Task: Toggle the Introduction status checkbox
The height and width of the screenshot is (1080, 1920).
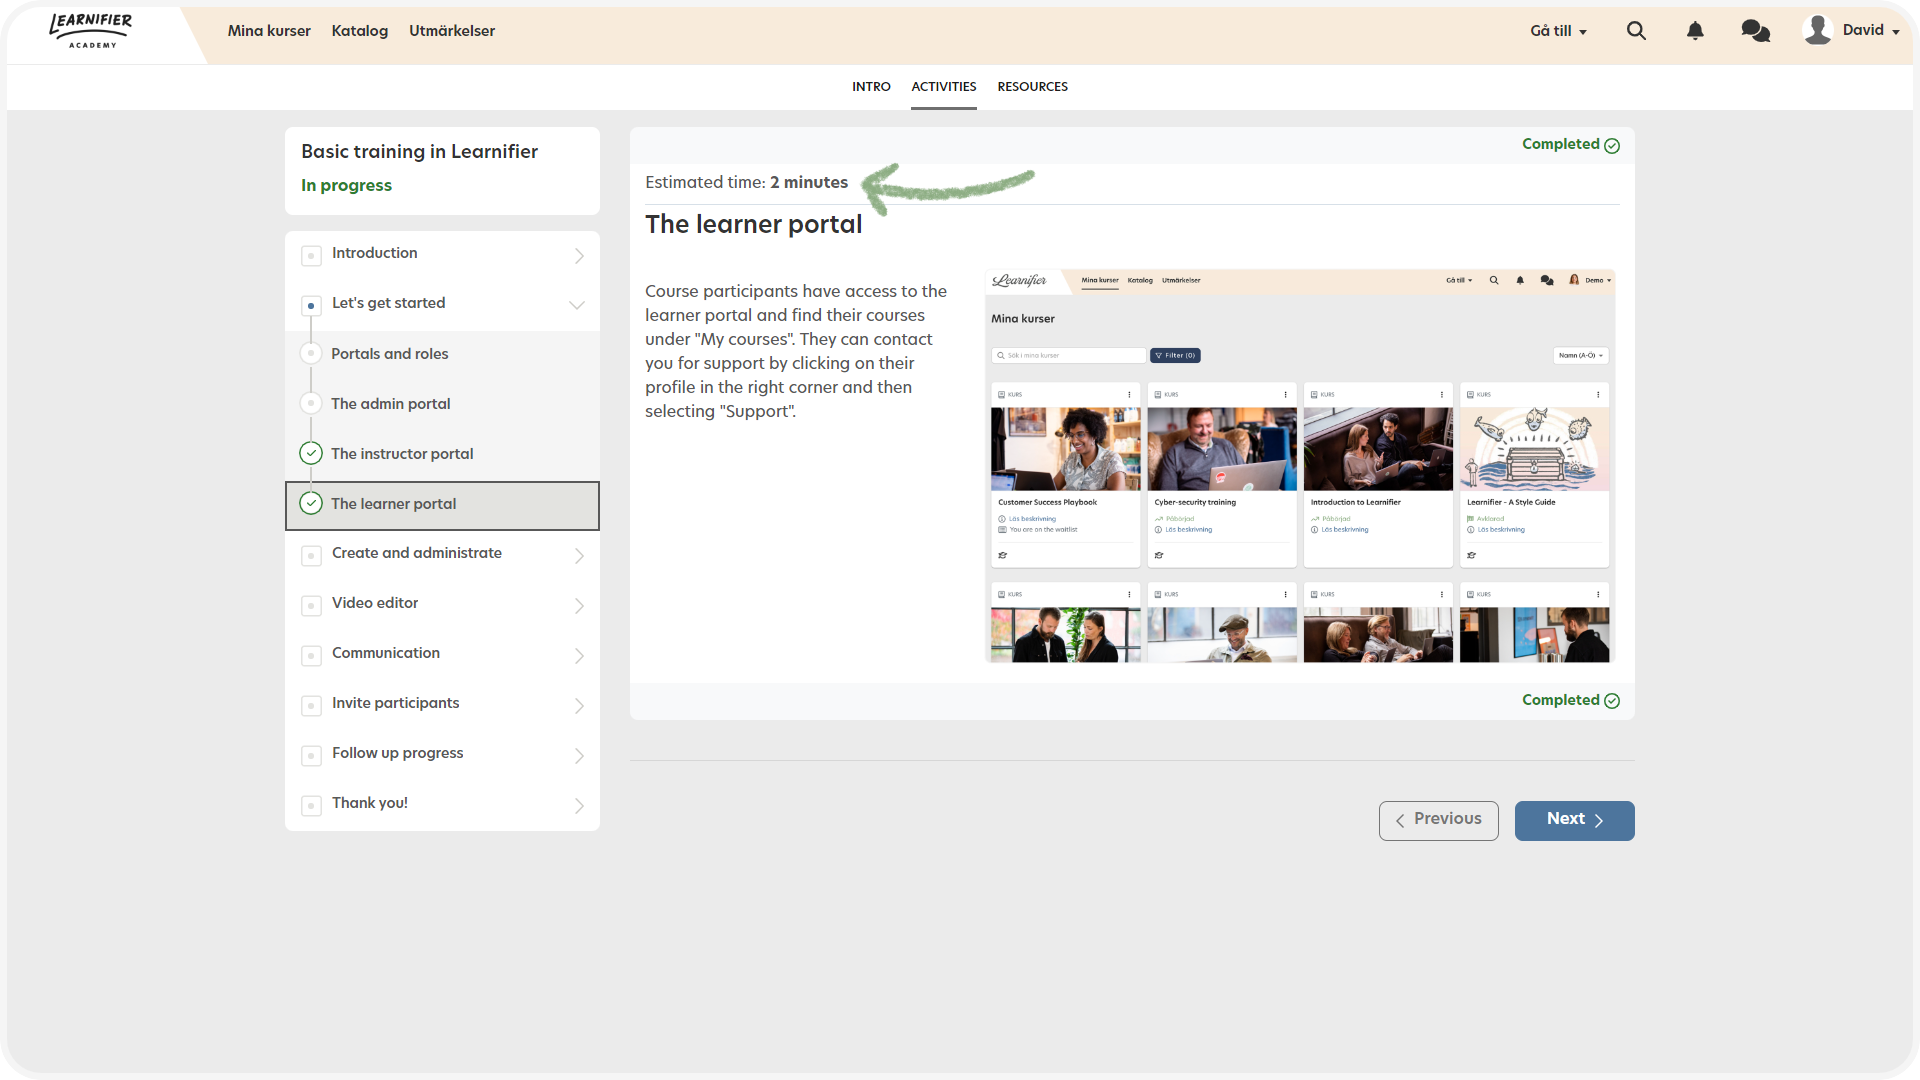Action: [x=311, y=256]
